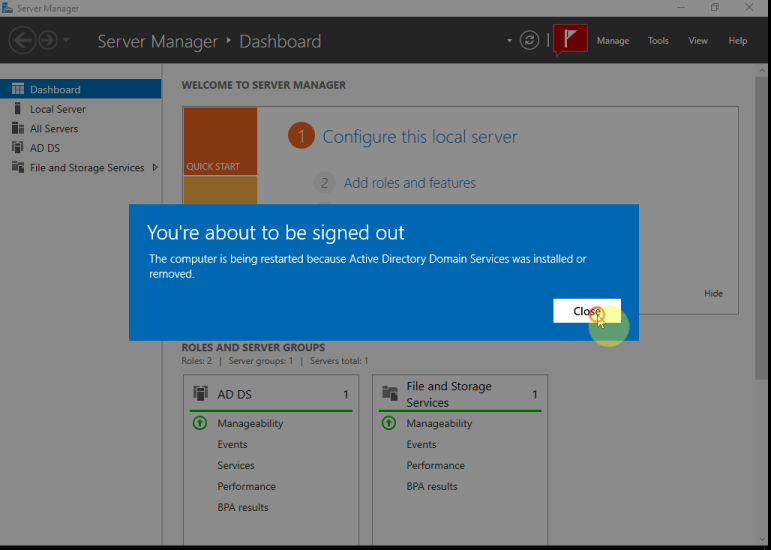Screen dimensions: 771x550
Task: Open Events in the AD DS tile
Action: (x=232, y=444)
